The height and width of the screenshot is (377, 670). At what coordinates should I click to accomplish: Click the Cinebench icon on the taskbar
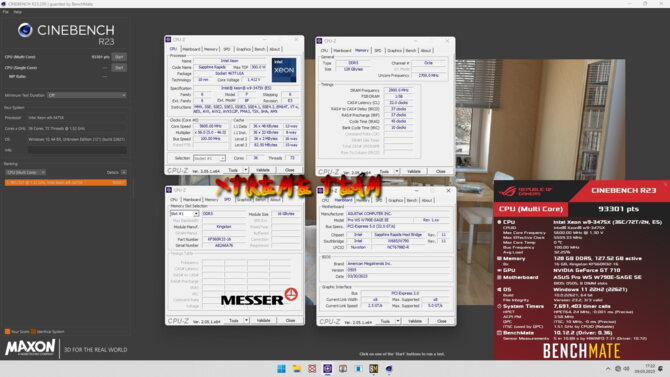[x=389, y=369]
